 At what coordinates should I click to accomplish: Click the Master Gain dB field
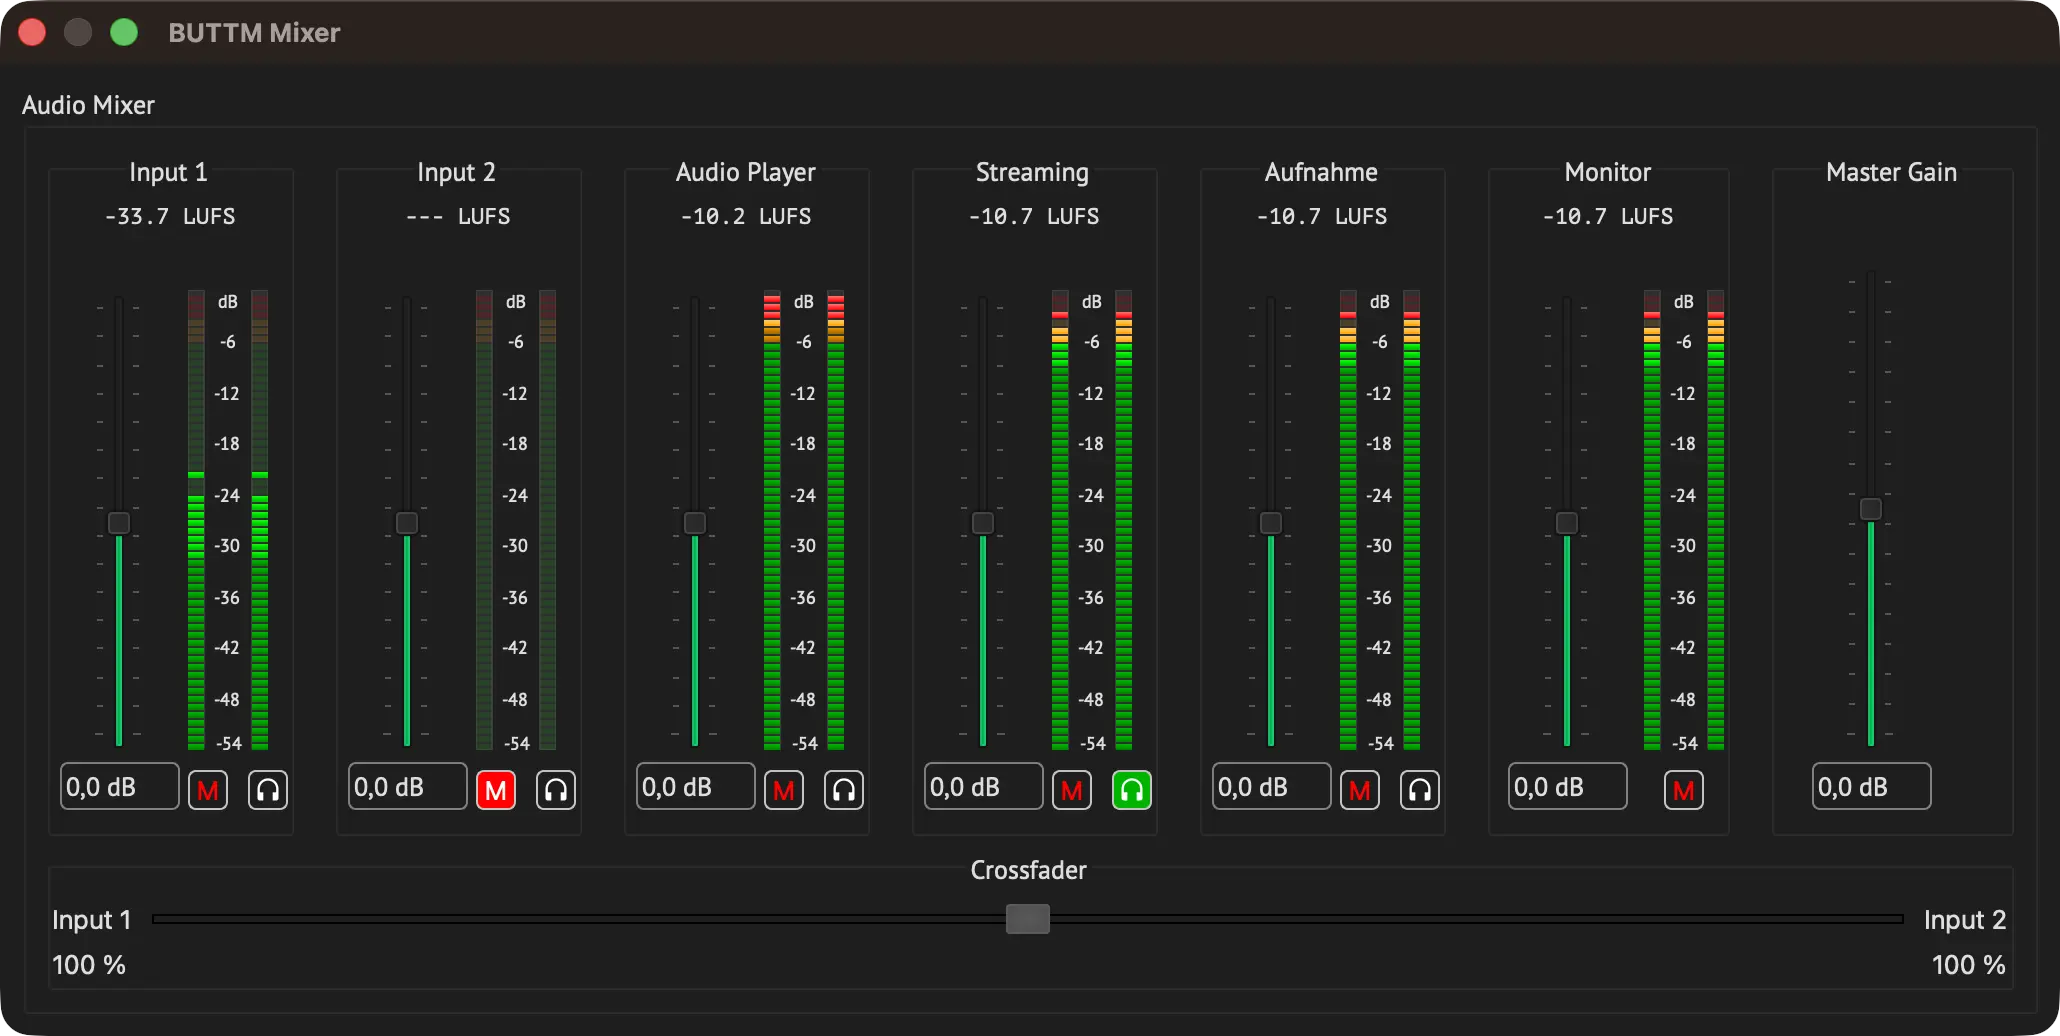(1872, 787)
